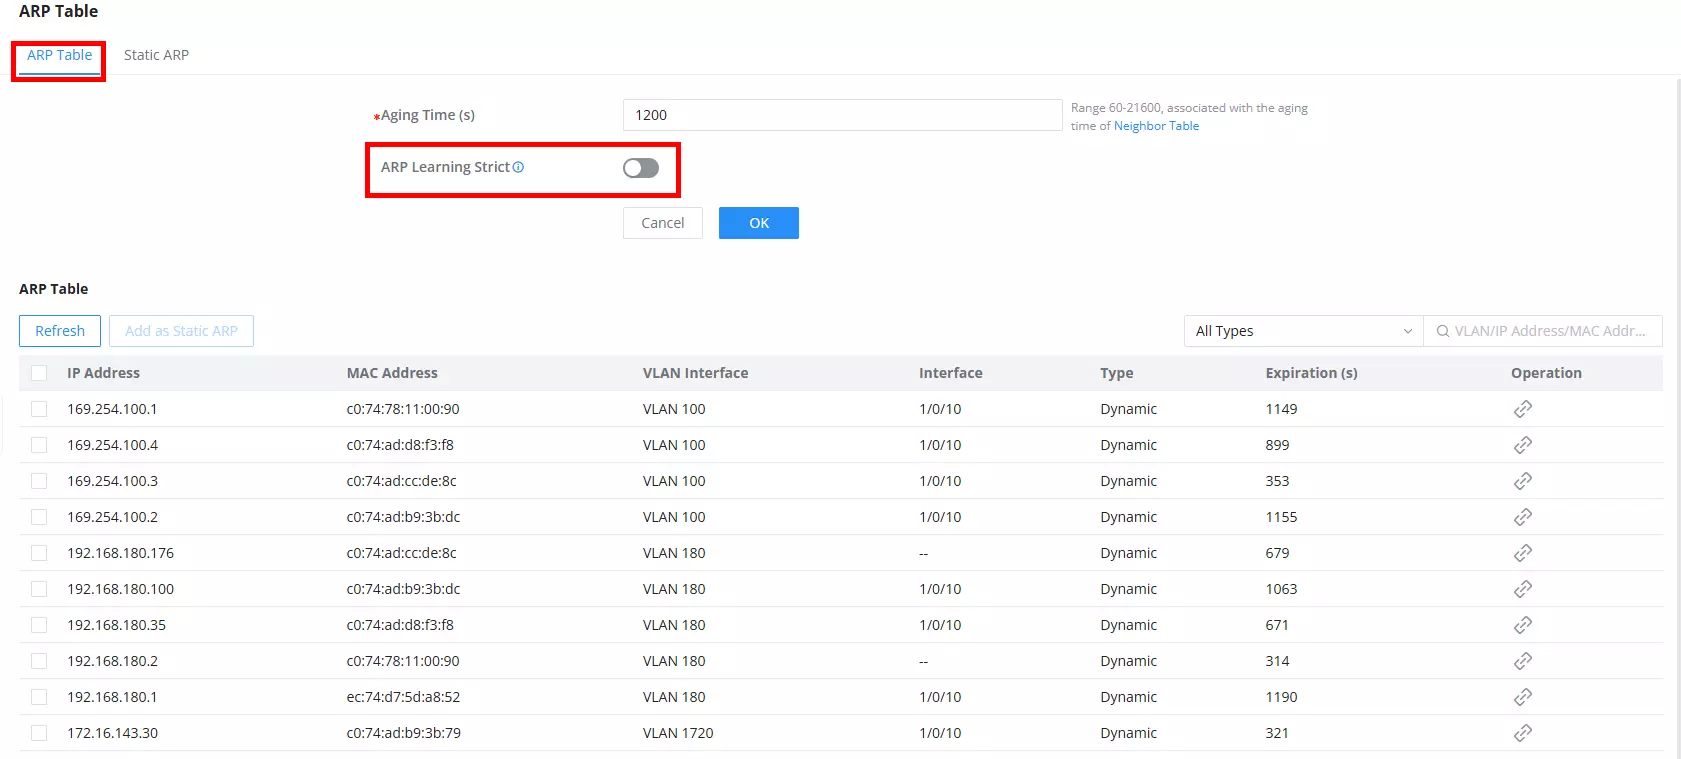Click the Expiration (s) column header
The image size is (1681, 759).
[1311, 373]
